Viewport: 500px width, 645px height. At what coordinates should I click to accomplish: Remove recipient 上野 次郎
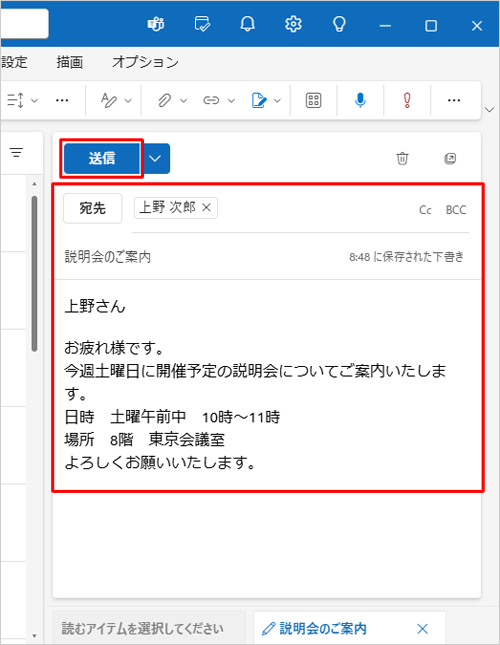(x=206, y=207)
